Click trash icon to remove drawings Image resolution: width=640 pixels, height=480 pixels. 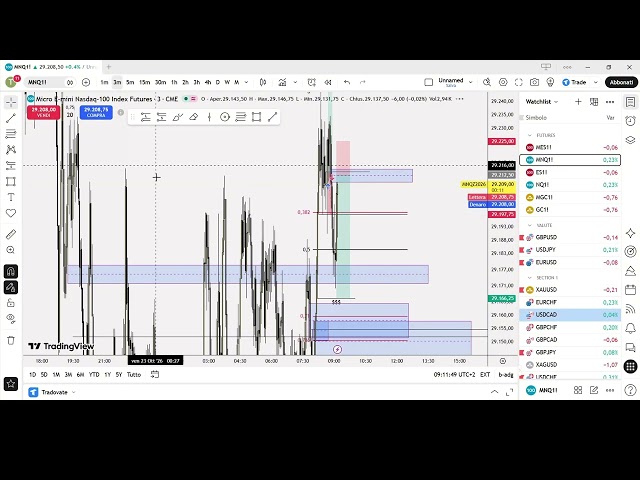tap(11, 340)
